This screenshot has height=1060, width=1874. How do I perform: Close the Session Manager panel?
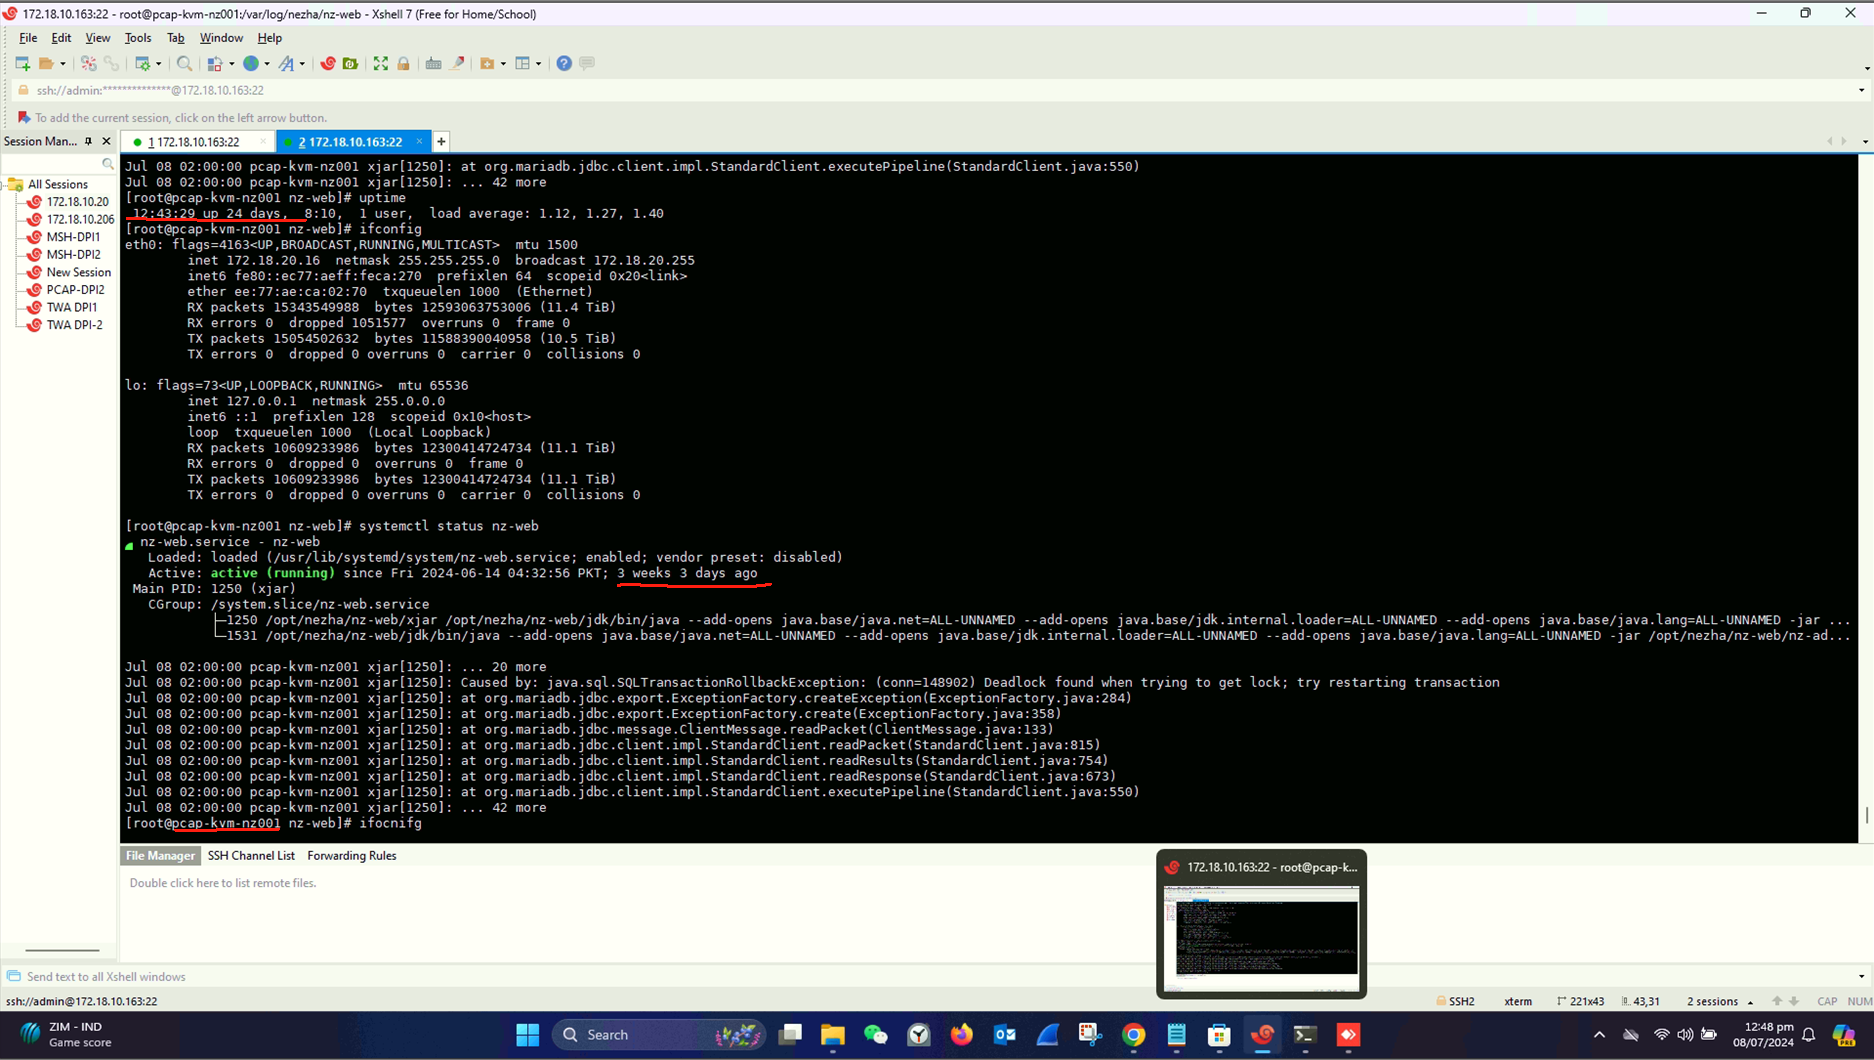[x=106, y=141]
